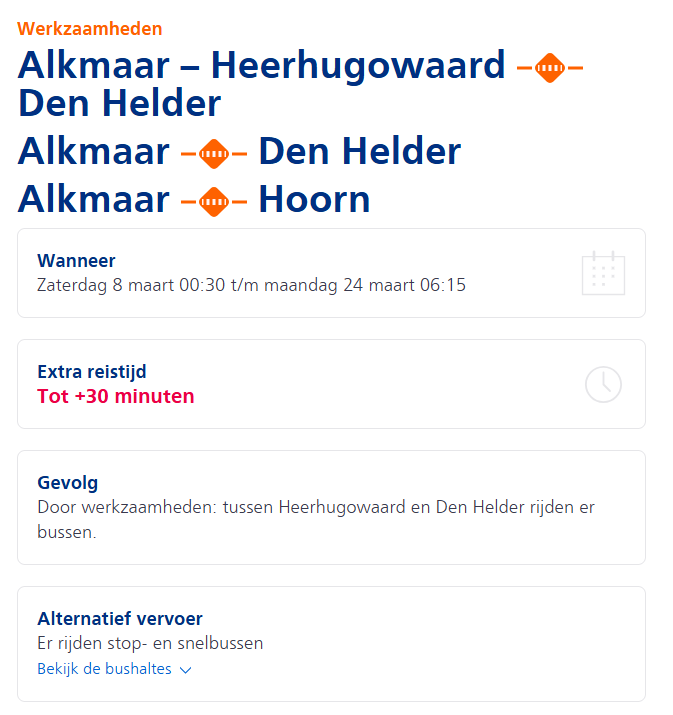
Task: Click the orange disruption icon after Heerhugowaard
Action: pos(550,68)
